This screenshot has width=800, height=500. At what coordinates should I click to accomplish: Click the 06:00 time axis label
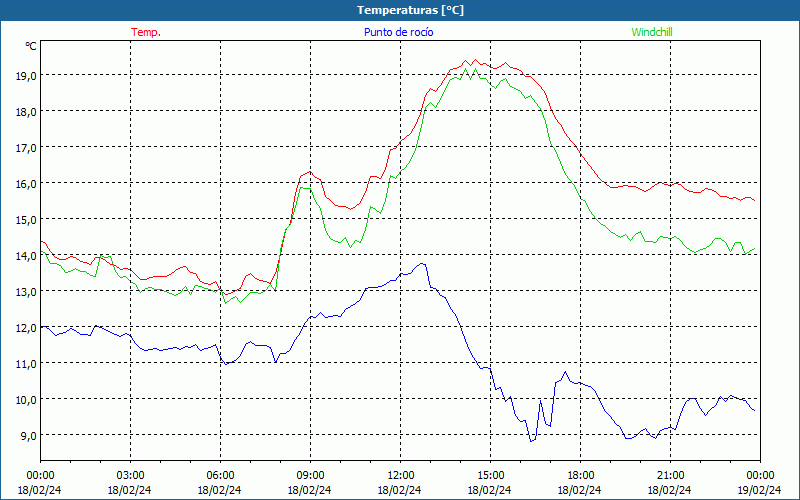(x=220, y=476)
